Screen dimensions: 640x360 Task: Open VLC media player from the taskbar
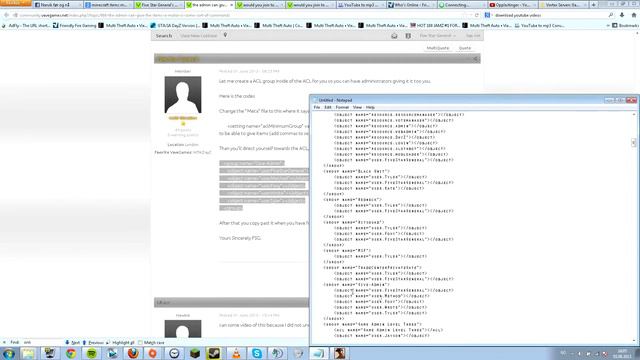(236, 353)
